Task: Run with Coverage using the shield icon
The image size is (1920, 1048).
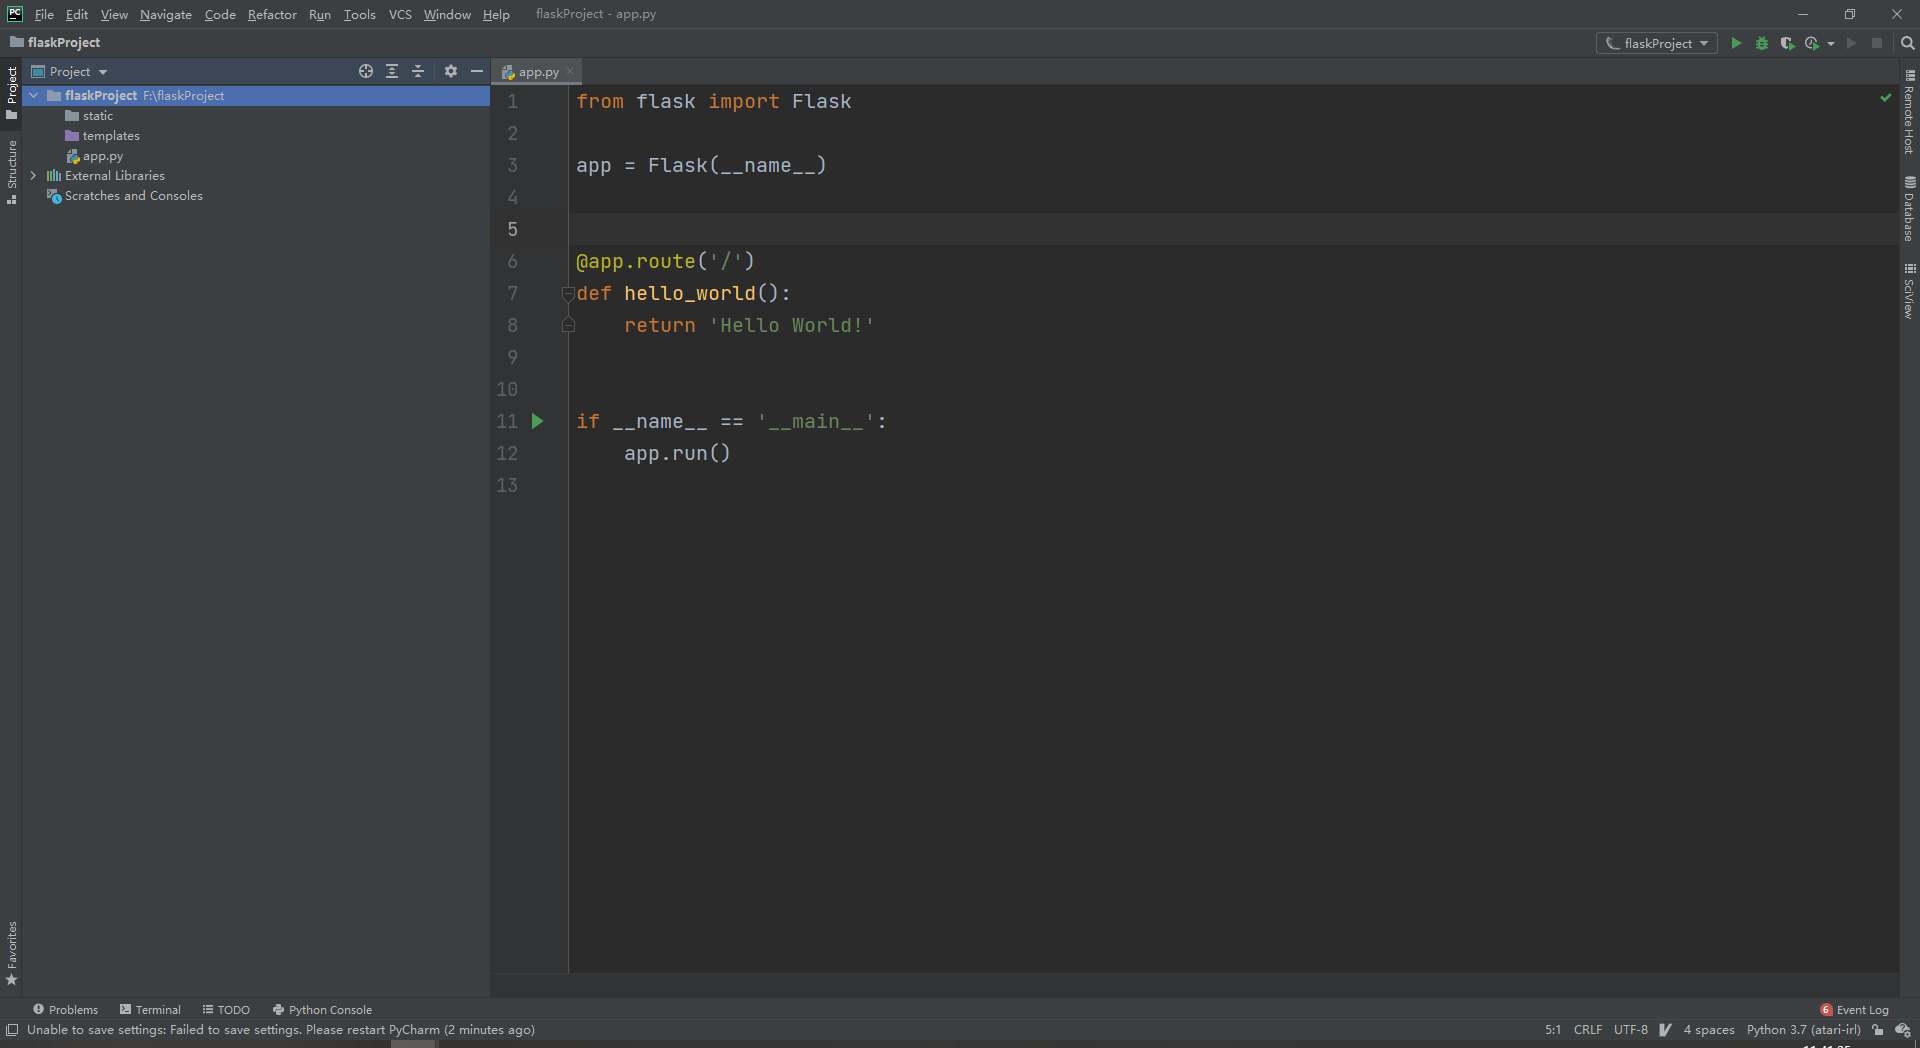Action: pos(1787,43)
